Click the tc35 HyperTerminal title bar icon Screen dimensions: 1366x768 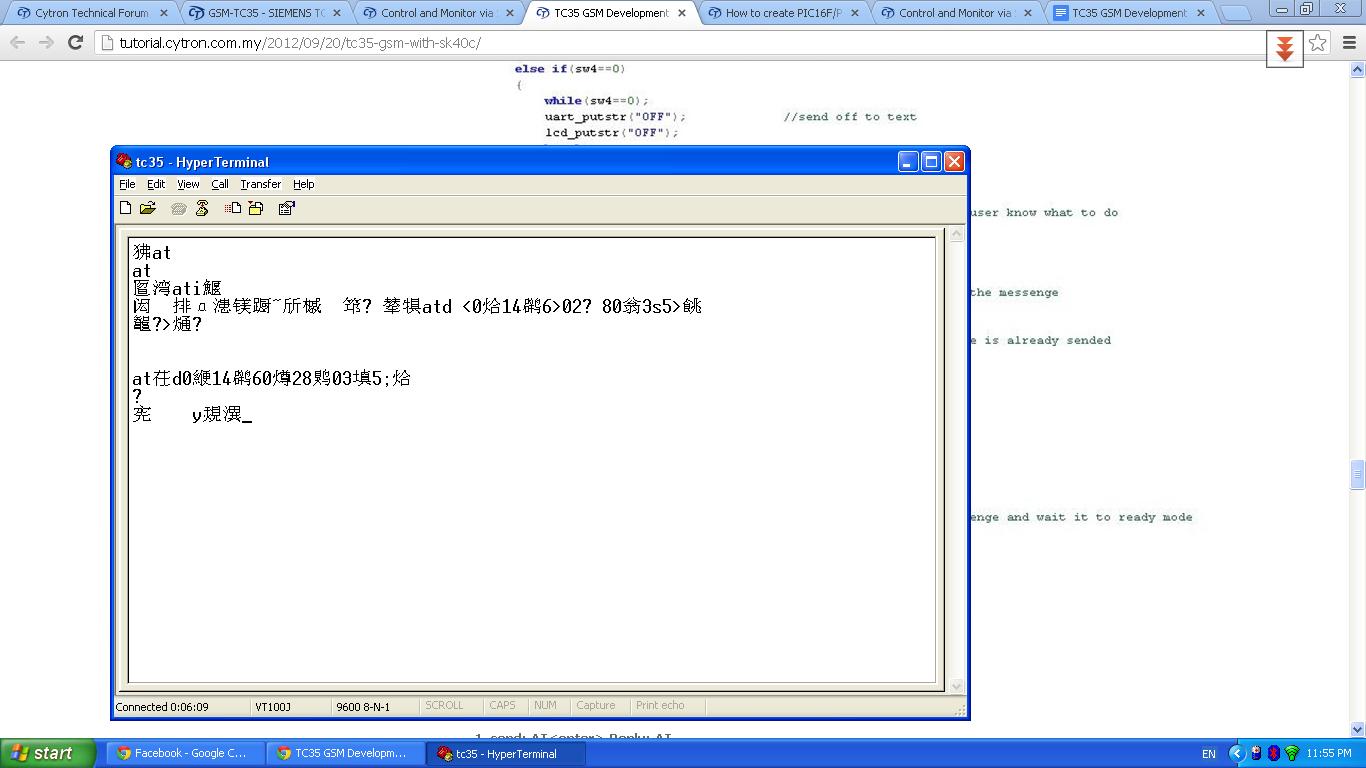[x=124, y=161]
